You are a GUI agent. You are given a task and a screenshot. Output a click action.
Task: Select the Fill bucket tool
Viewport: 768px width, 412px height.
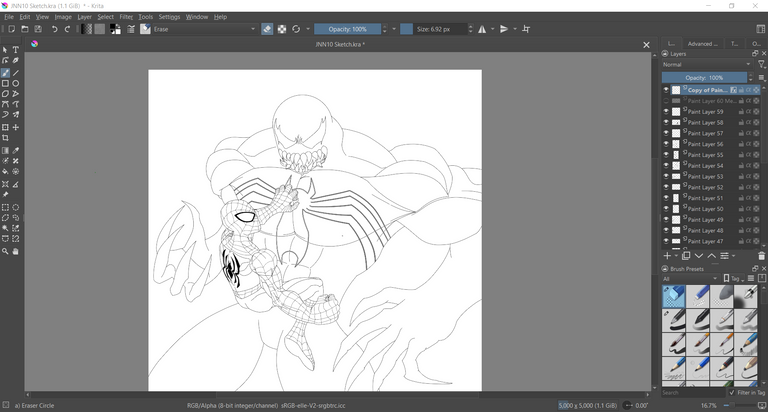(x=5, y=172)
